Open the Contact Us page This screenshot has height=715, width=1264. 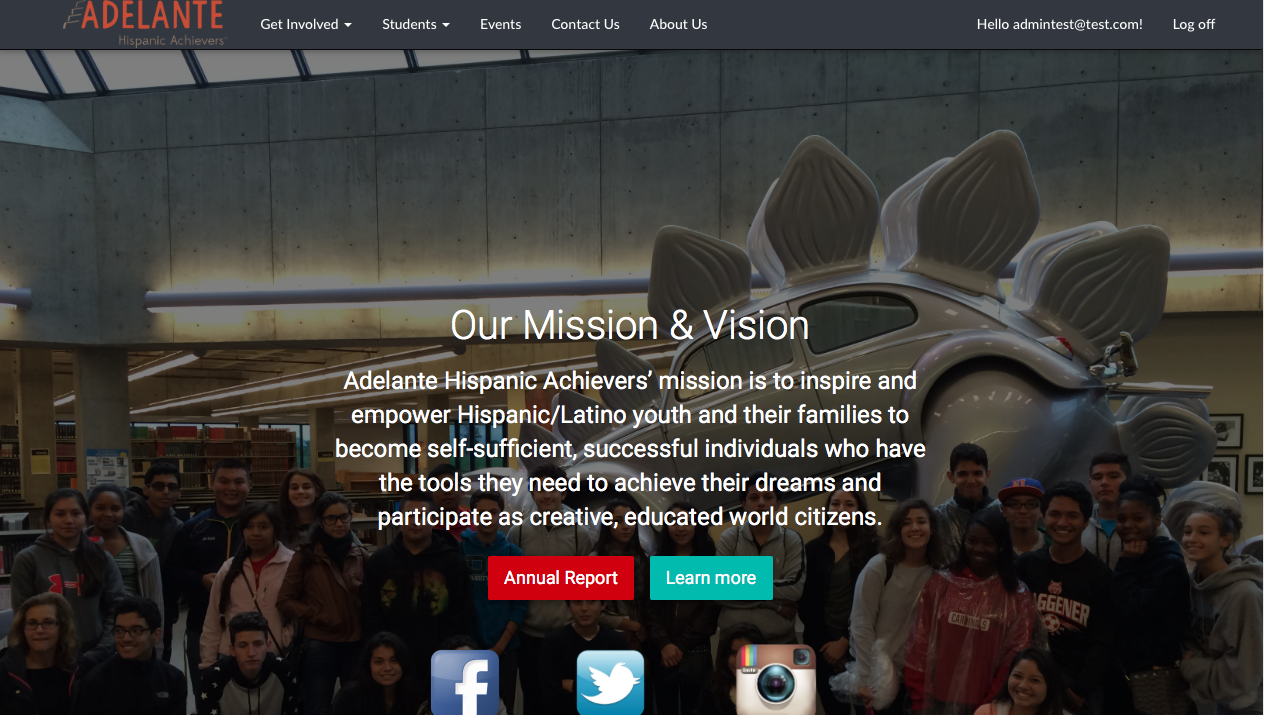coord(585,24)
